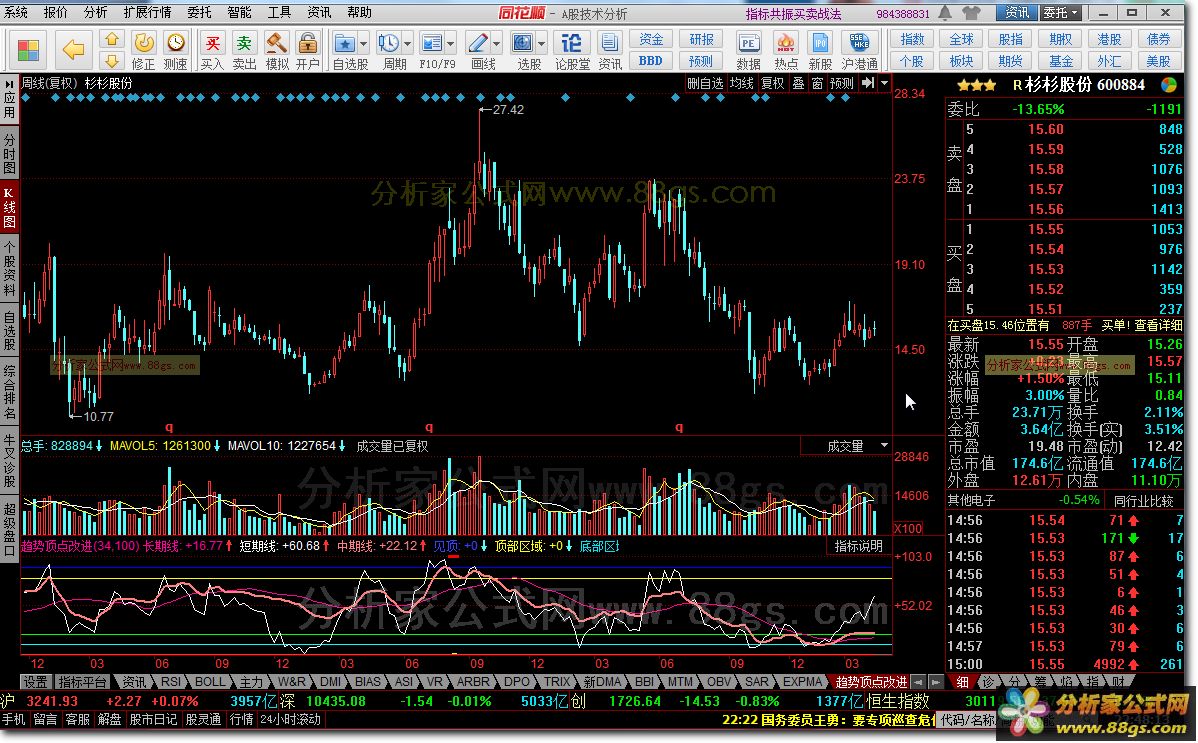
Task: Expand the F10/F9 dropdown arrow
Action: tap(450, 44)
